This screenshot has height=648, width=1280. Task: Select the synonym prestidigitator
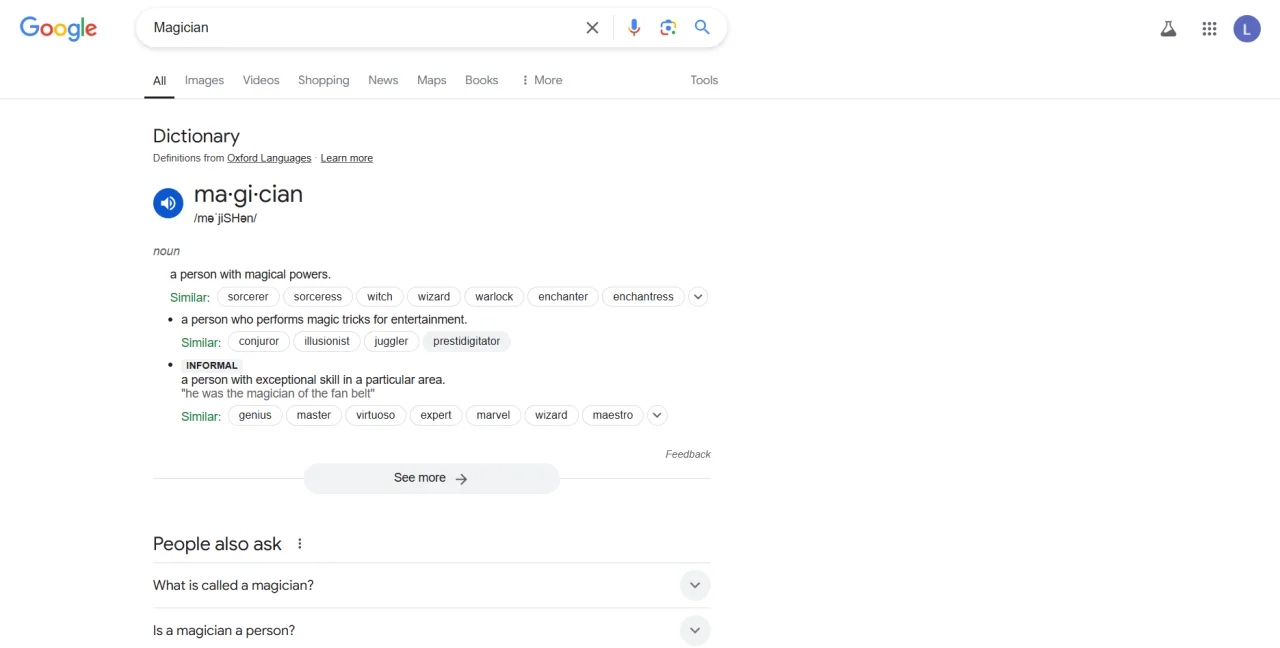pyautogui.click(x=466, y=341)
